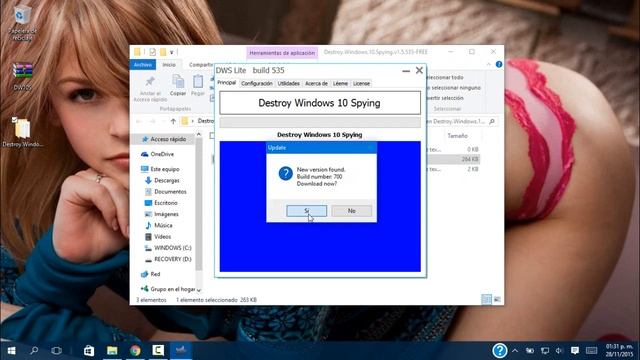The width and height of the screenshot is (640, 360).
Task: Open Herramientas de aplicación ribbon tab
Action: (x=282, y=53)
